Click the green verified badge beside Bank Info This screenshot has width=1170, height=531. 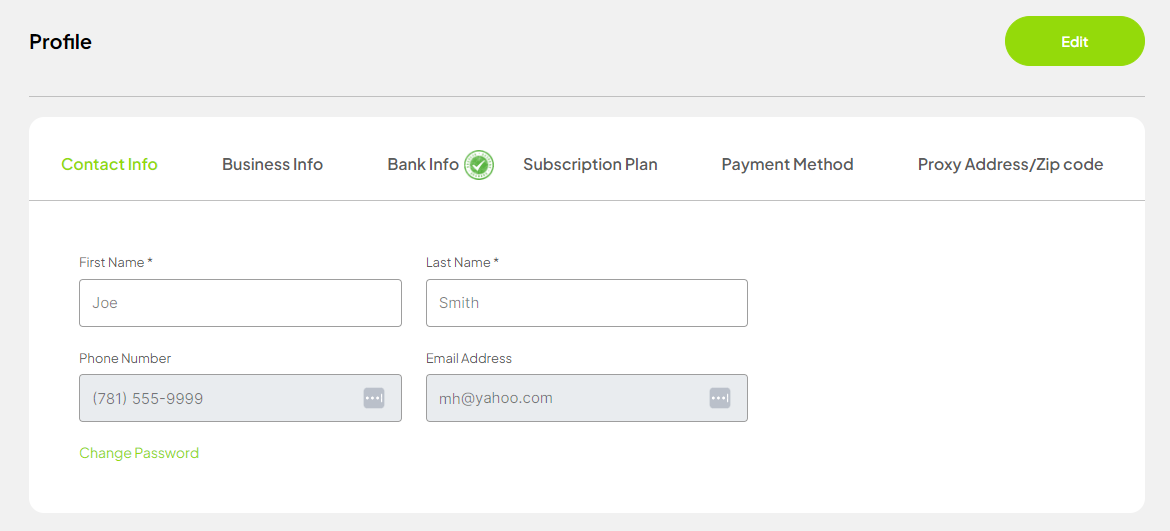pos(479,164)
